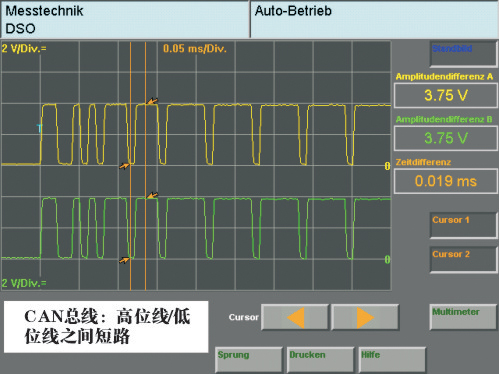Open the Multimeter function
The width and height of the screenshot is (499, 374).
[x=464, y=317]
